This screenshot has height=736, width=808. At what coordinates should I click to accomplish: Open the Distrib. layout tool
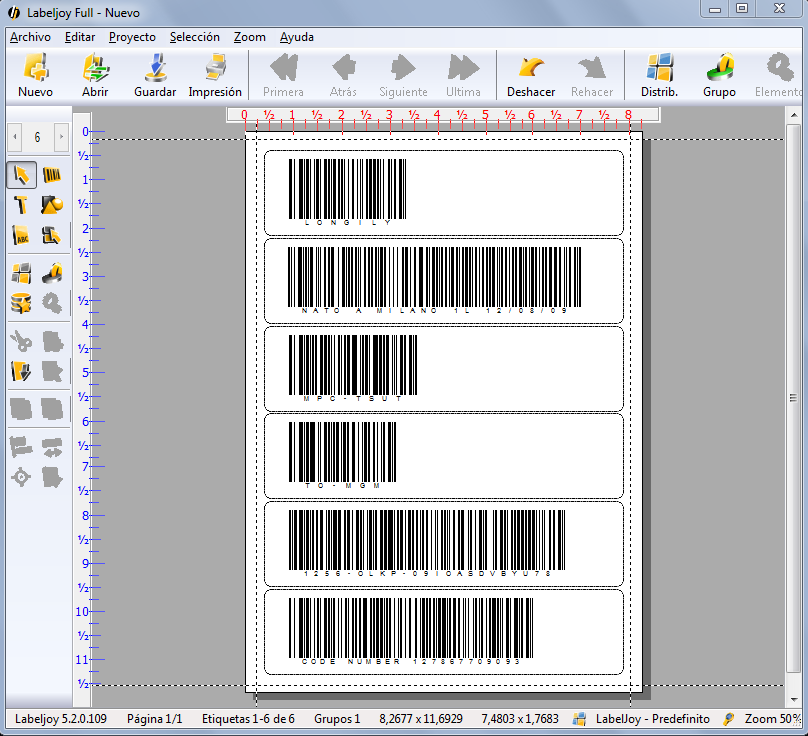click(x=659, y=75)
